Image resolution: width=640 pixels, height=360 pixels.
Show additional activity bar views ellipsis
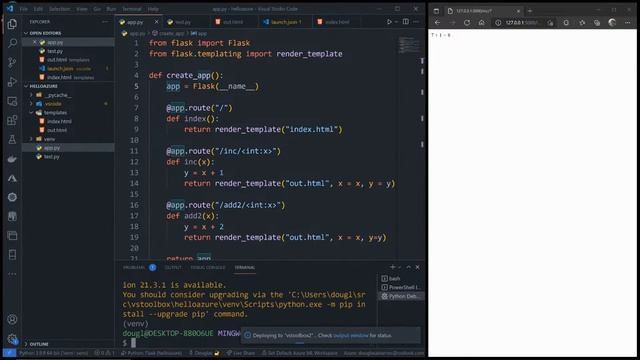[12, 274]
